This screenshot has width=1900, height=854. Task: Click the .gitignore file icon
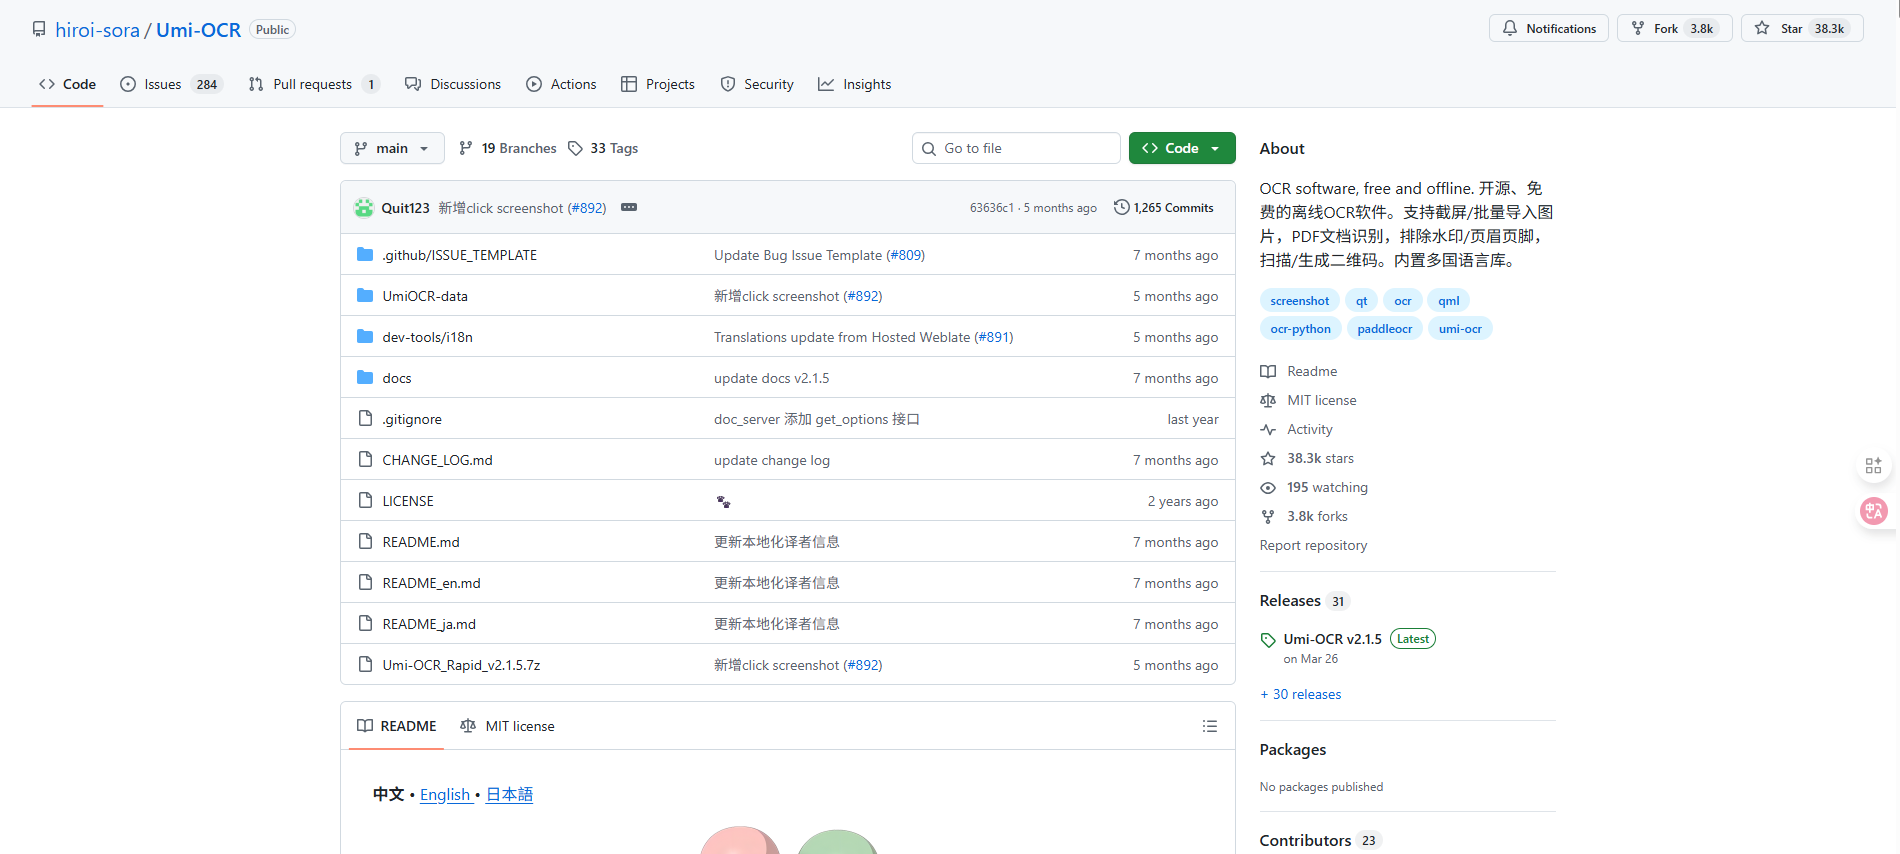pyautogui.click(x=365, y=418)
